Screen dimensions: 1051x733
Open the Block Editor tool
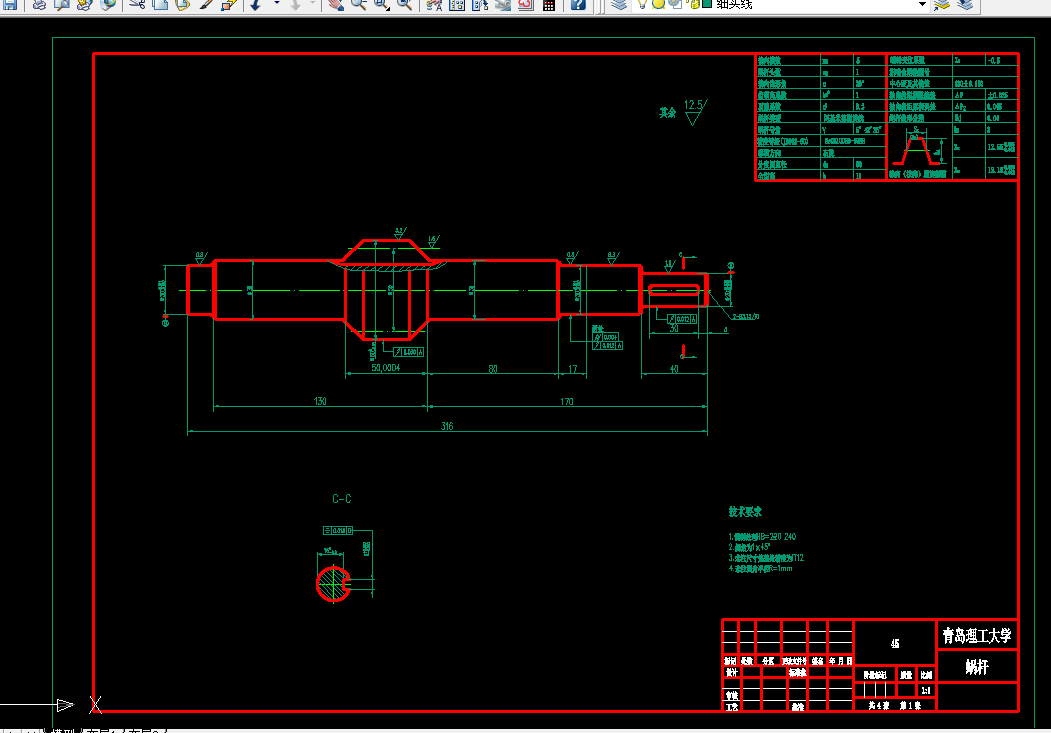[x=229, y=4]
